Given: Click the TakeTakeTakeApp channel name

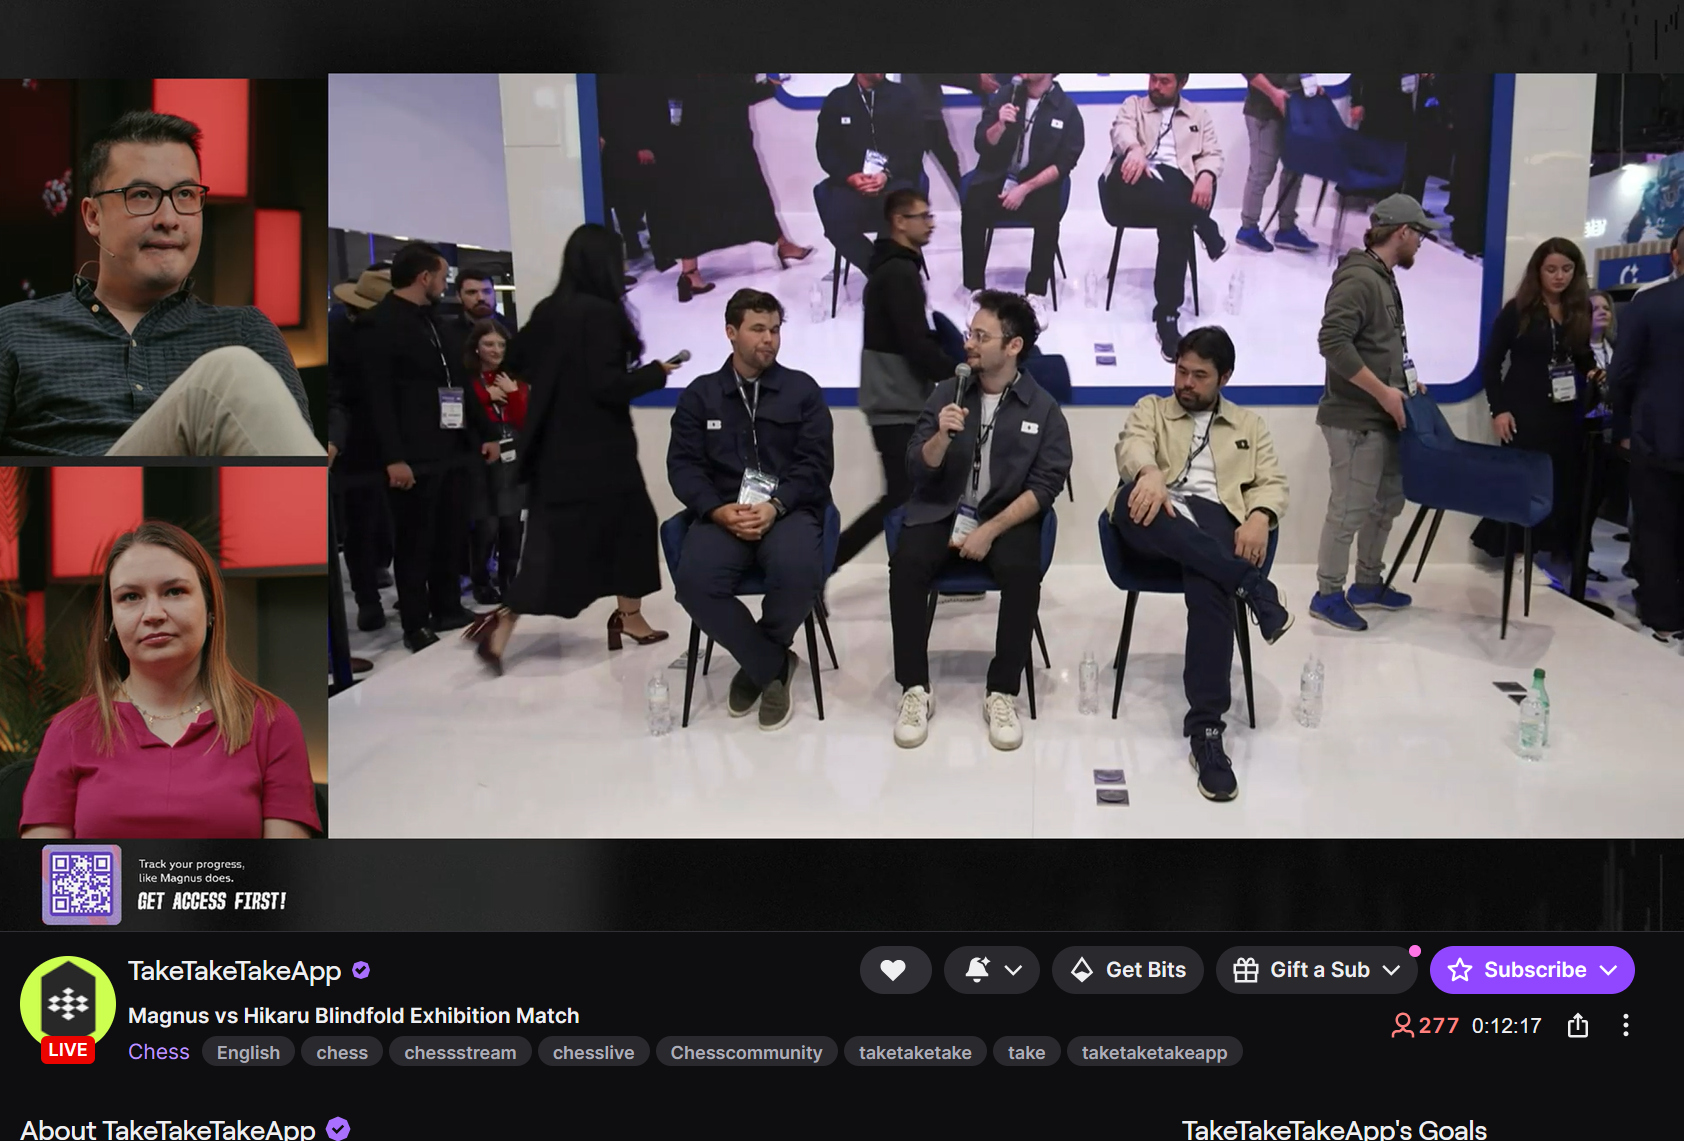Looking at the screenshot, I should [235, 970].
